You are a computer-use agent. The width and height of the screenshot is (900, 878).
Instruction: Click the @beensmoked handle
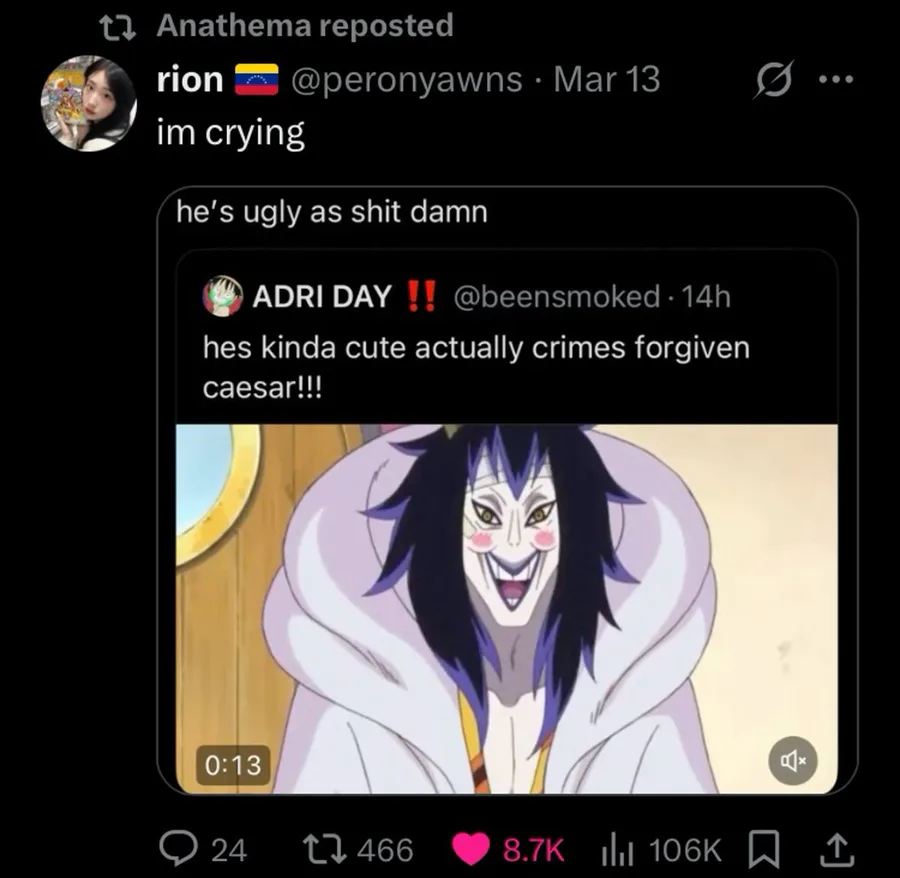click(x=556, y=297)
